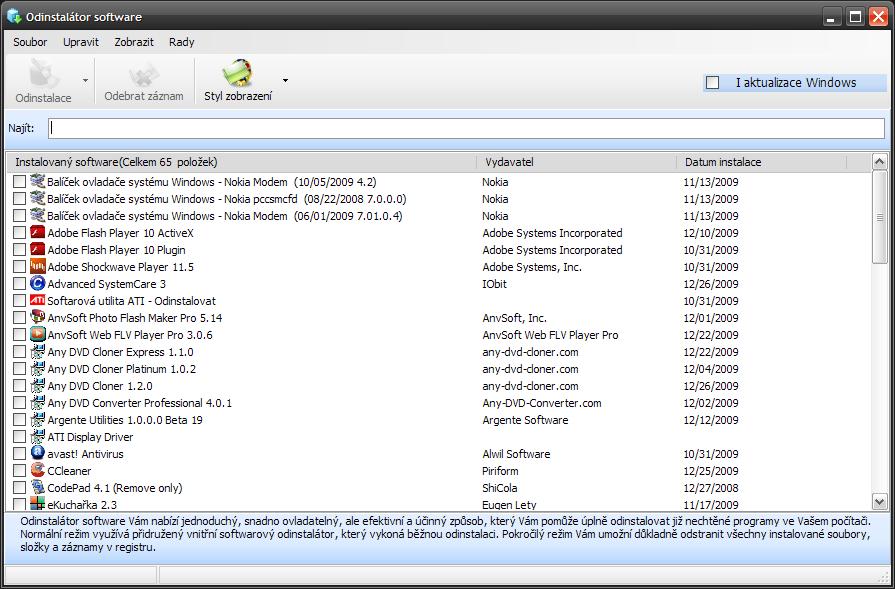Click the Advanced SystemCare 3 icon
This screenshot has height=589, width=895.
(x=38, y=284)
